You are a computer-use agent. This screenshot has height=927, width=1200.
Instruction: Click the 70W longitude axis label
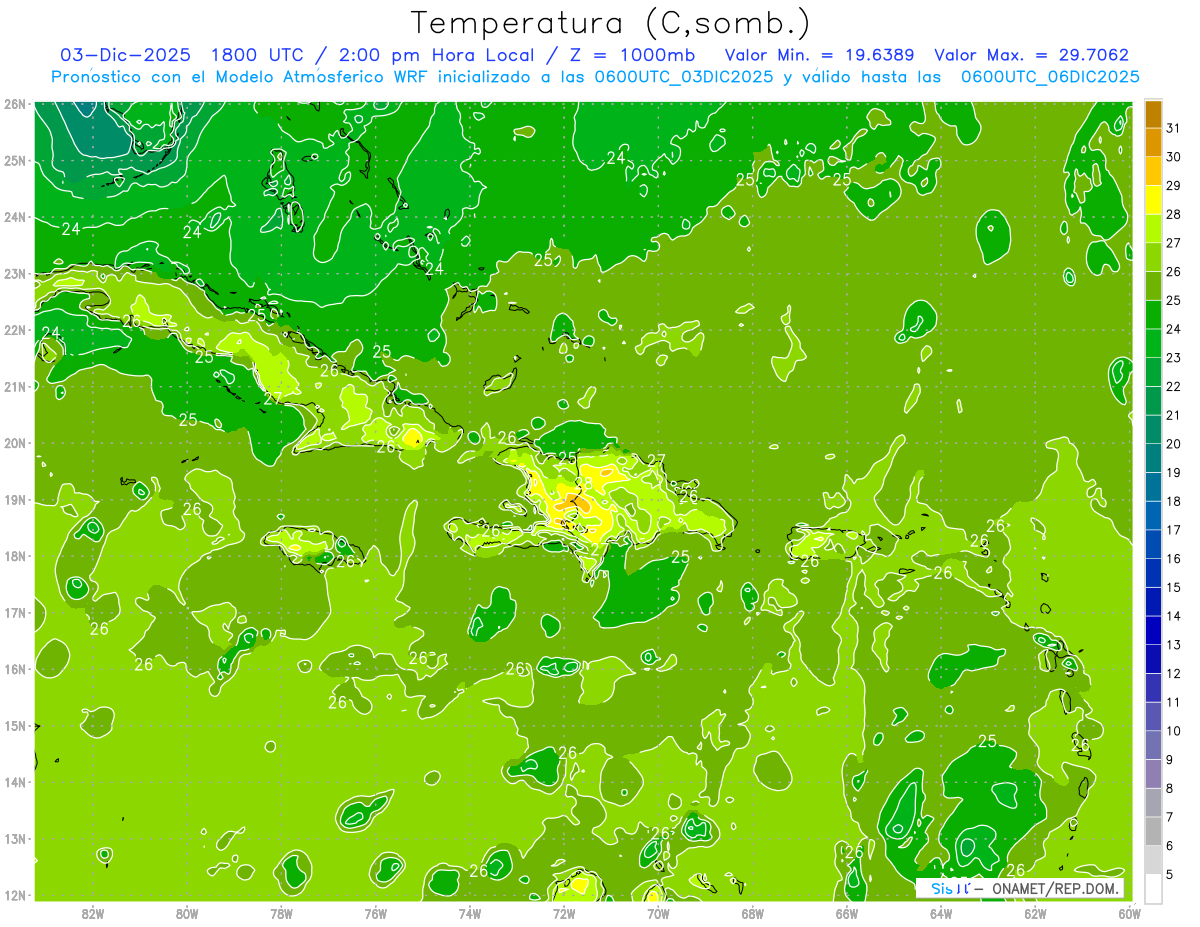coord(658,912)
